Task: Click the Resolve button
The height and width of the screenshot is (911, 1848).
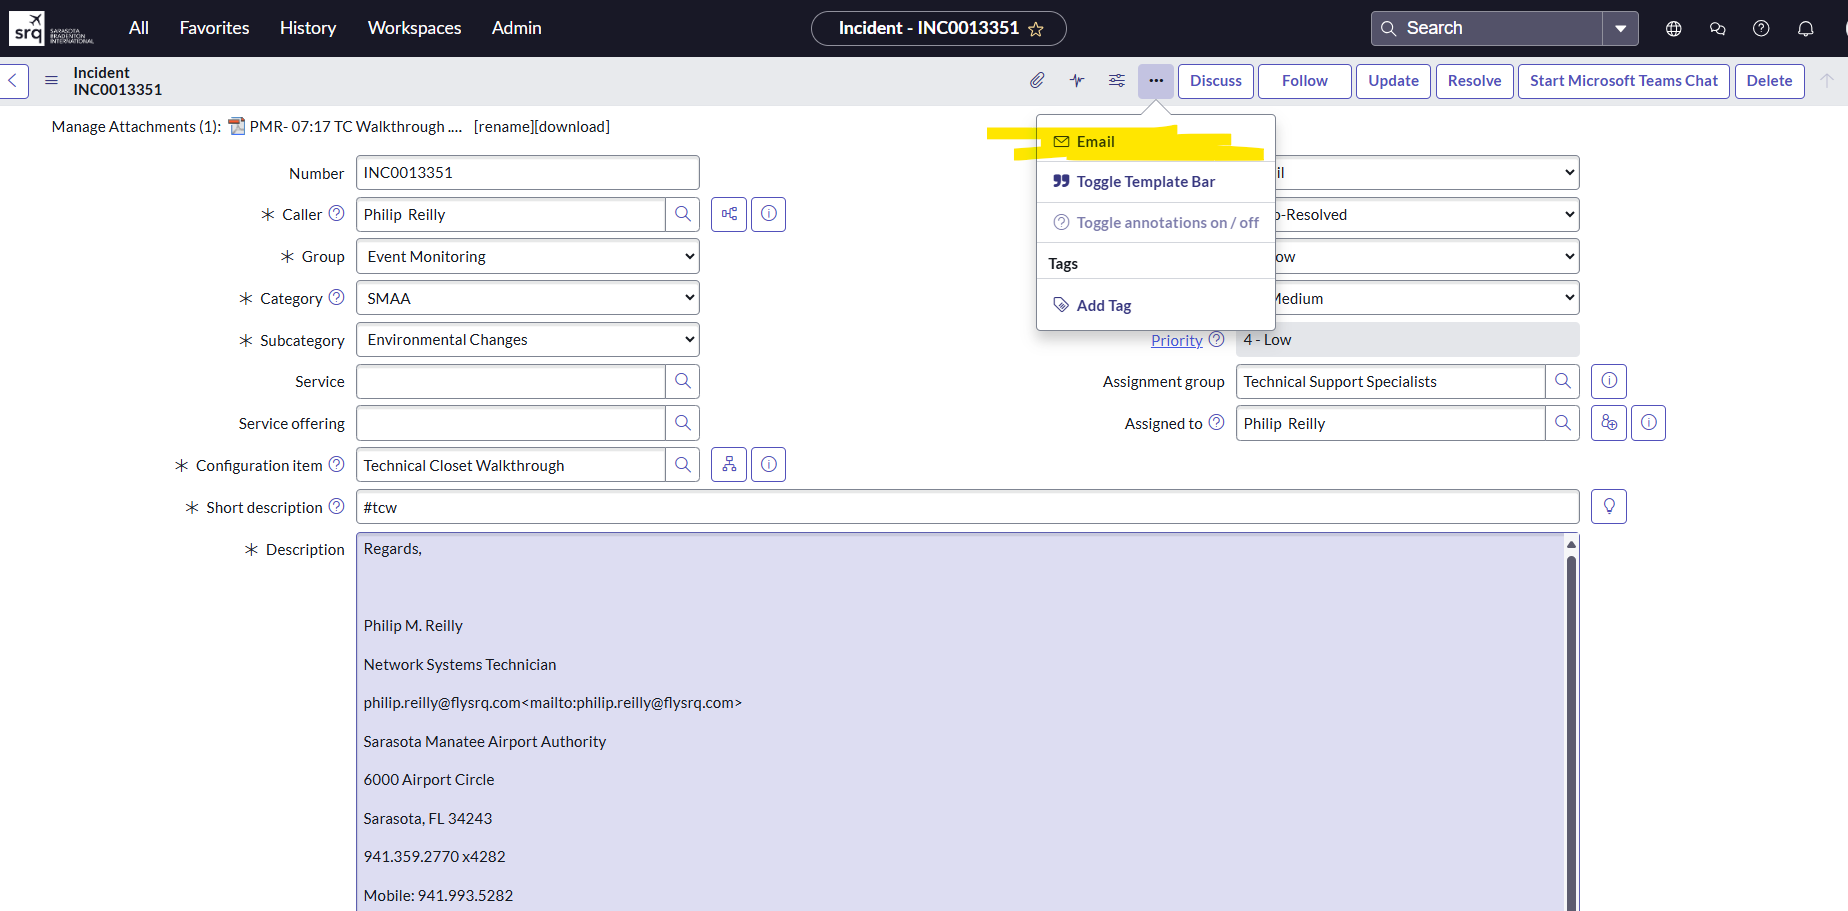Action: point(1474,80)
